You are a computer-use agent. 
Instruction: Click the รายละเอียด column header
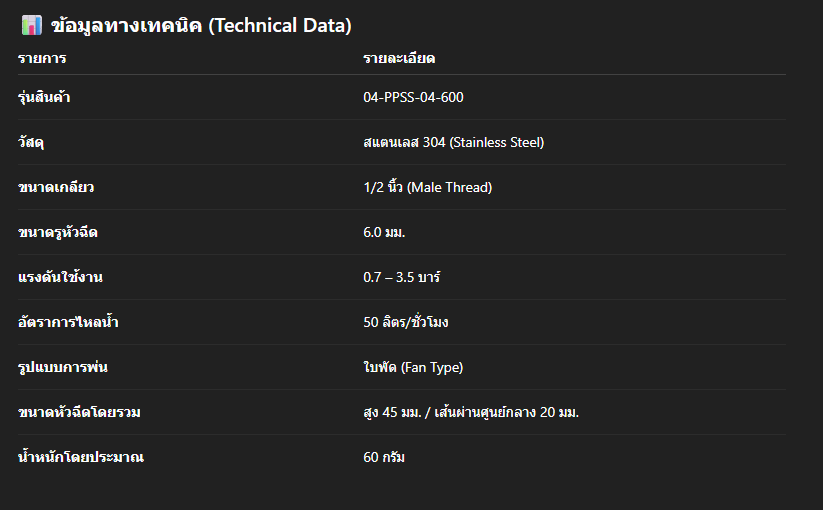coord(399,58)
